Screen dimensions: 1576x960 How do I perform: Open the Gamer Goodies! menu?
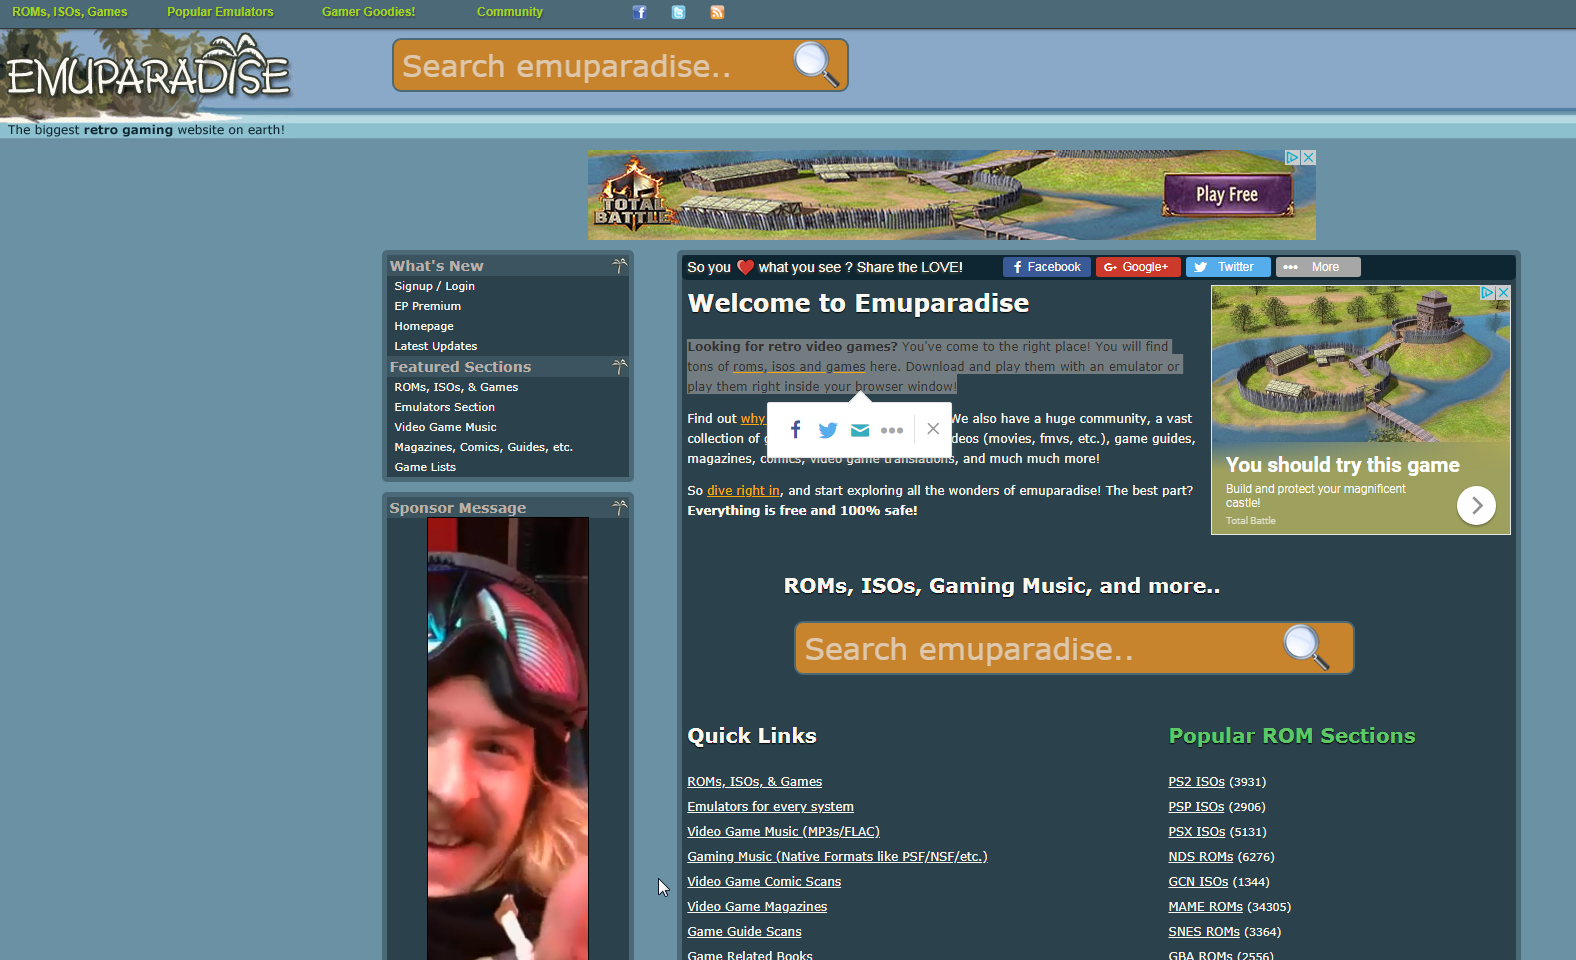click(x=368, y=12)
